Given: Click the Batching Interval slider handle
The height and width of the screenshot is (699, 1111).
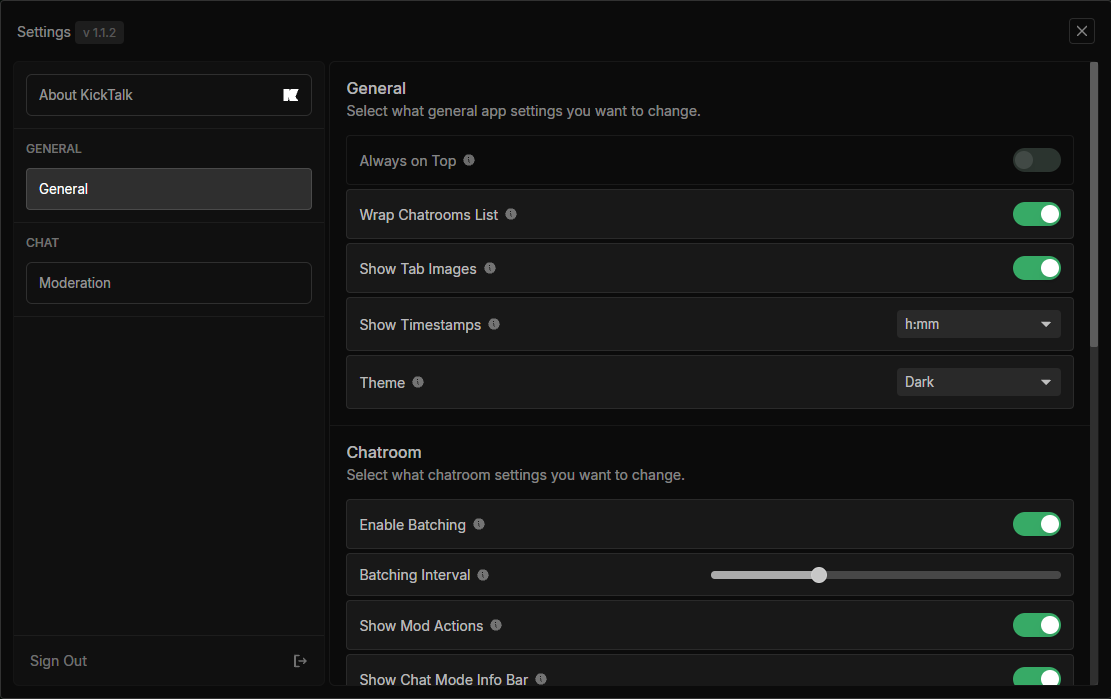Looking at the screenshot, I should pyautogui.click(x=819, y=575).
